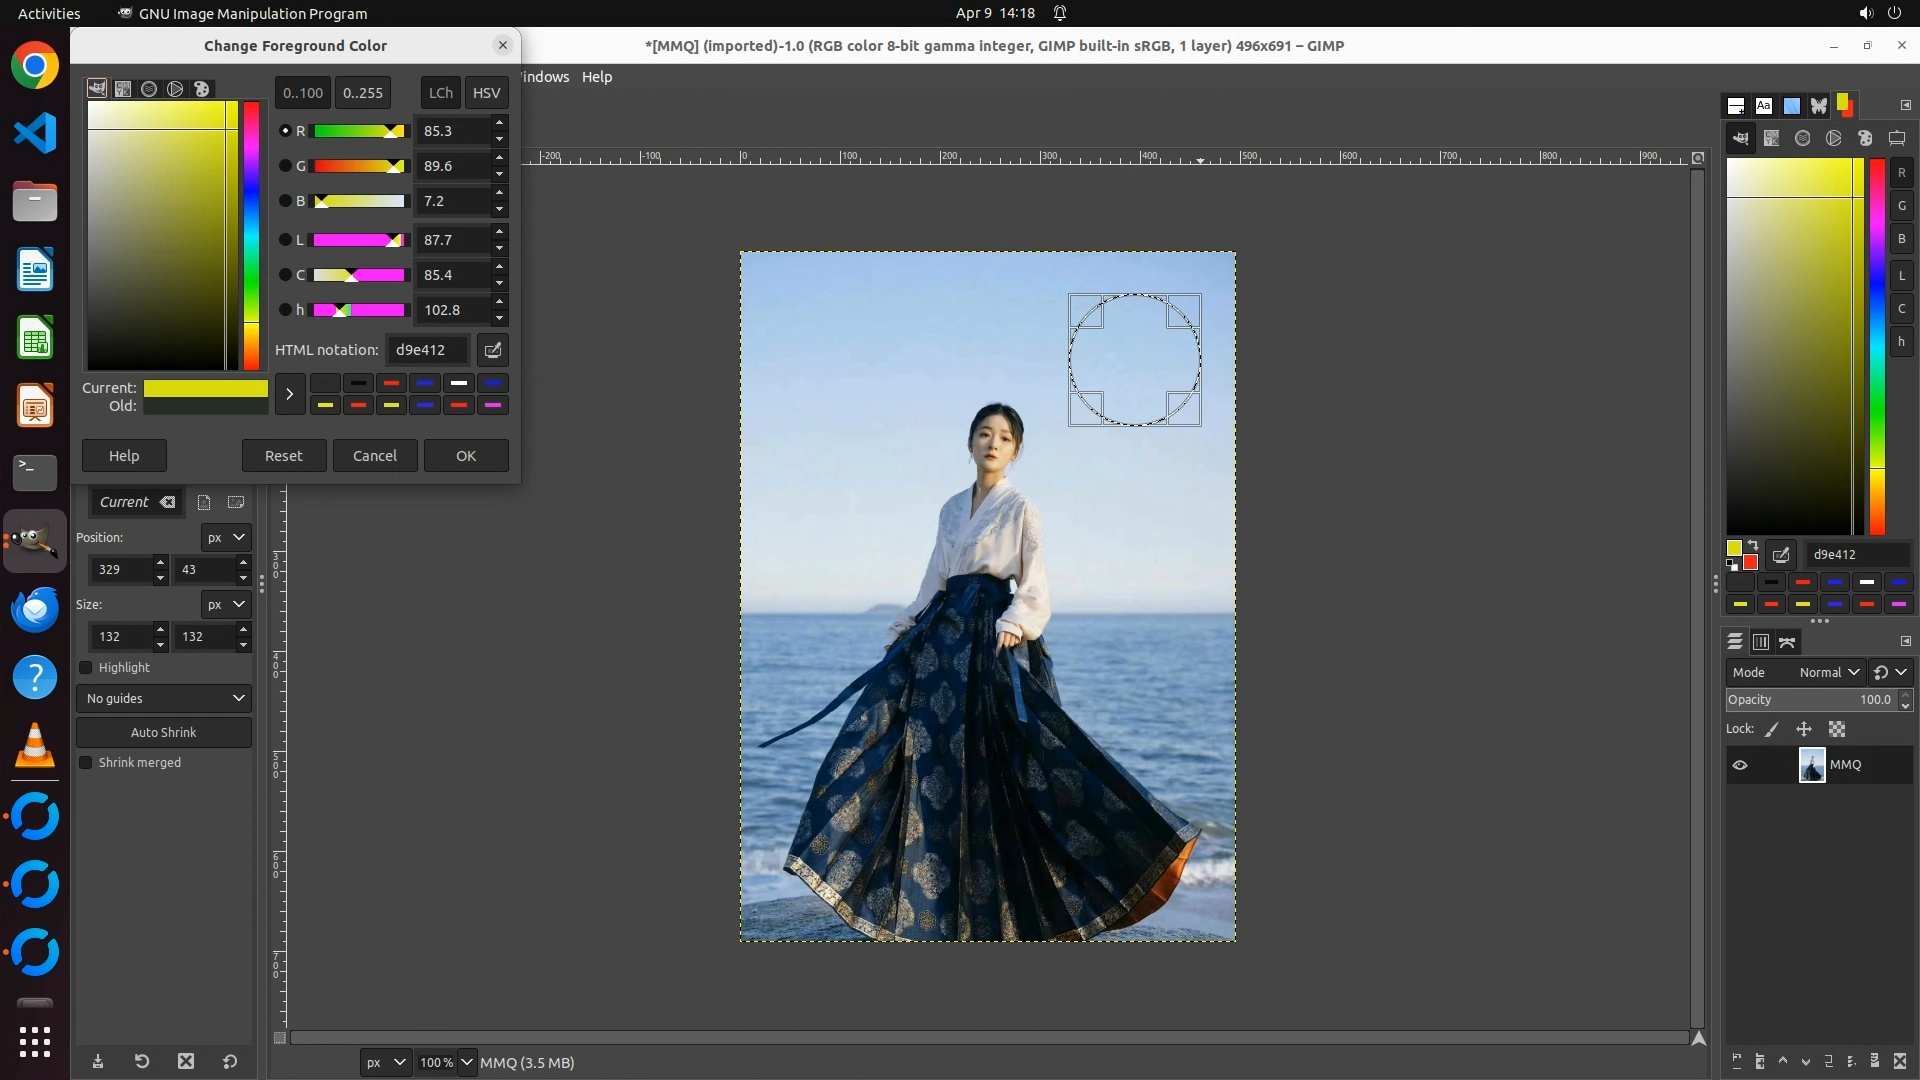Open the Palette selector in dialog
1920x1080 pixels.
(x=202, y=89)
